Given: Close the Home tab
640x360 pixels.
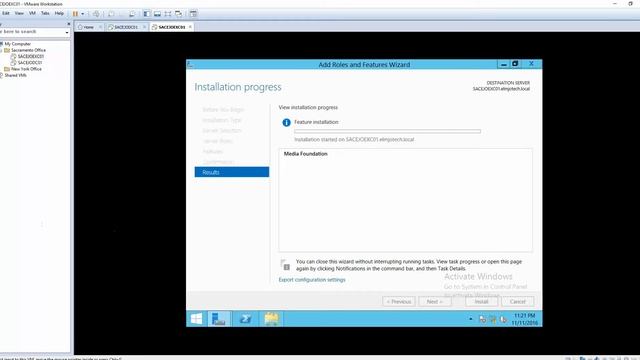Looking at the screenshot, I should point(100,27).
